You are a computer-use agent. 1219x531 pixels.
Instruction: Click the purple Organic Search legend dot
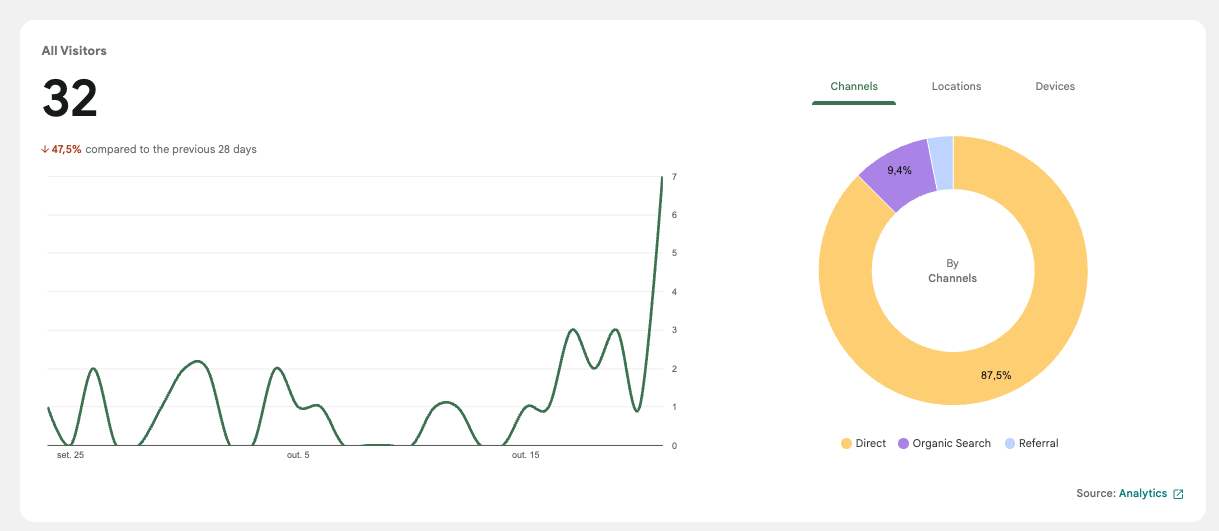904,444
